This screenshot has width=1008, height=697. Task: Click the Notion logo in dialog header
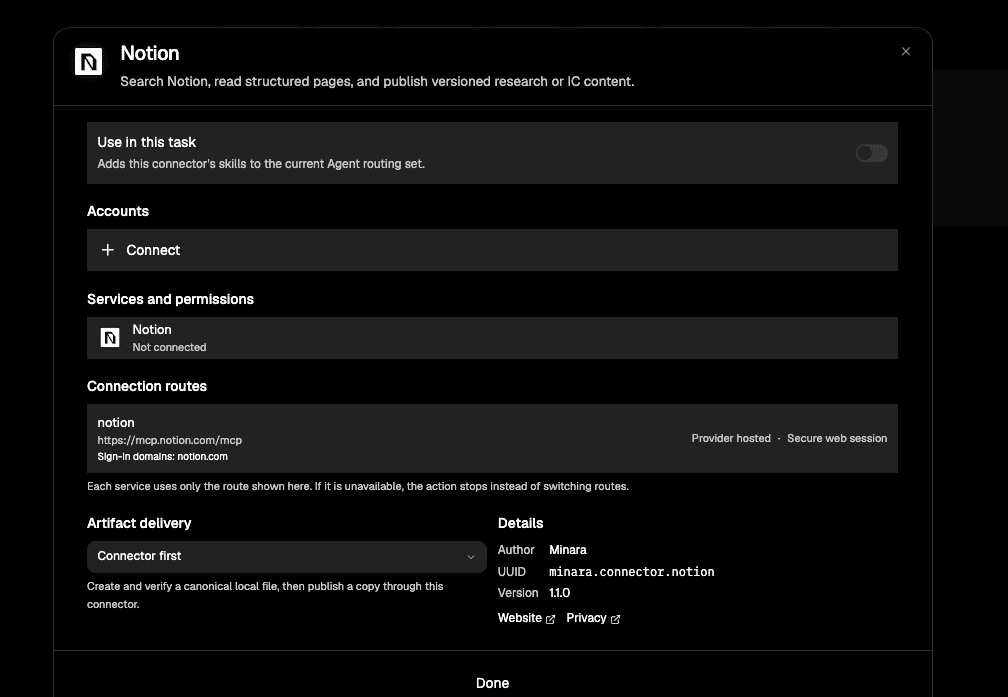pos(89,62)
